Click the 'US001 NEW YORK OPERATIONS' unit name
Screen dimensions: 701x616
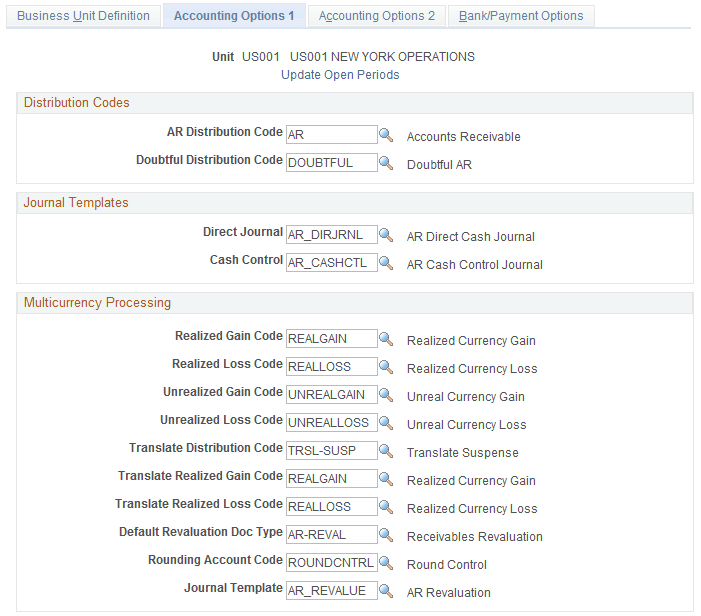[382, 57]
